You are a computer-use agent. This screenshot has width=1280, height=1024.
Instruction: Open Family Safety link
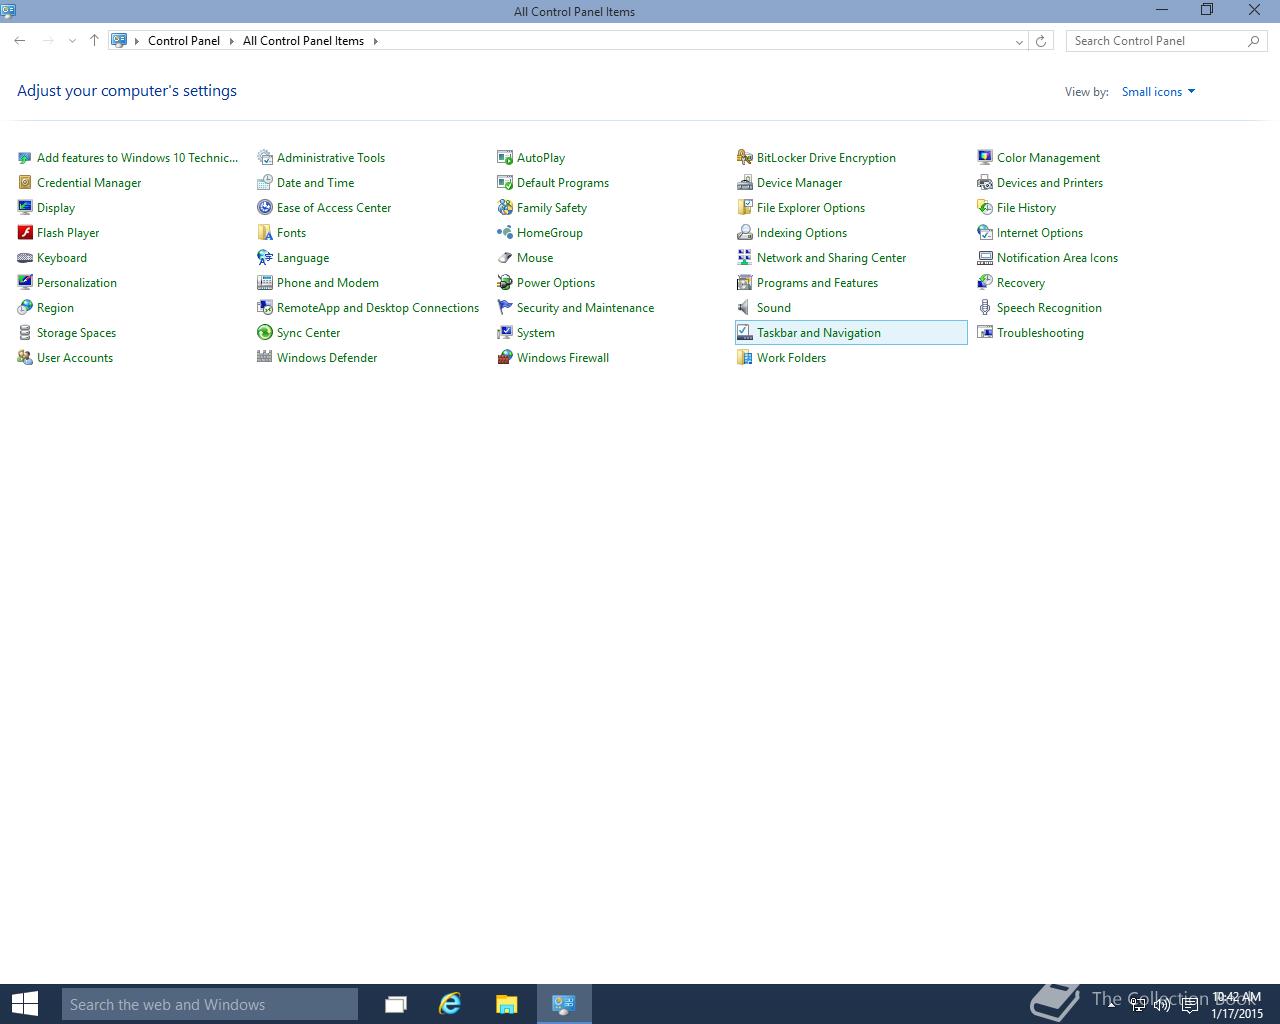coord(552,207)
